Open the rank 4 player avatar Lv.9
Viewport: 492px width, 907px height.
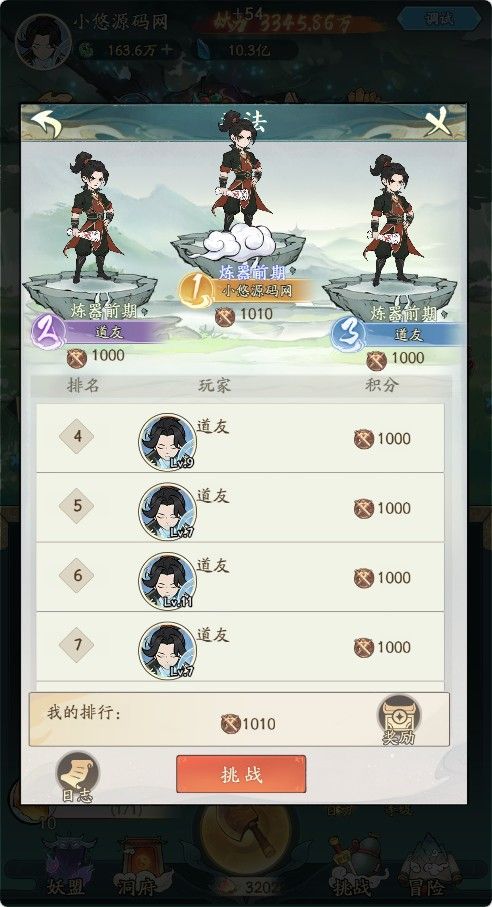click(x=167, y=442)
